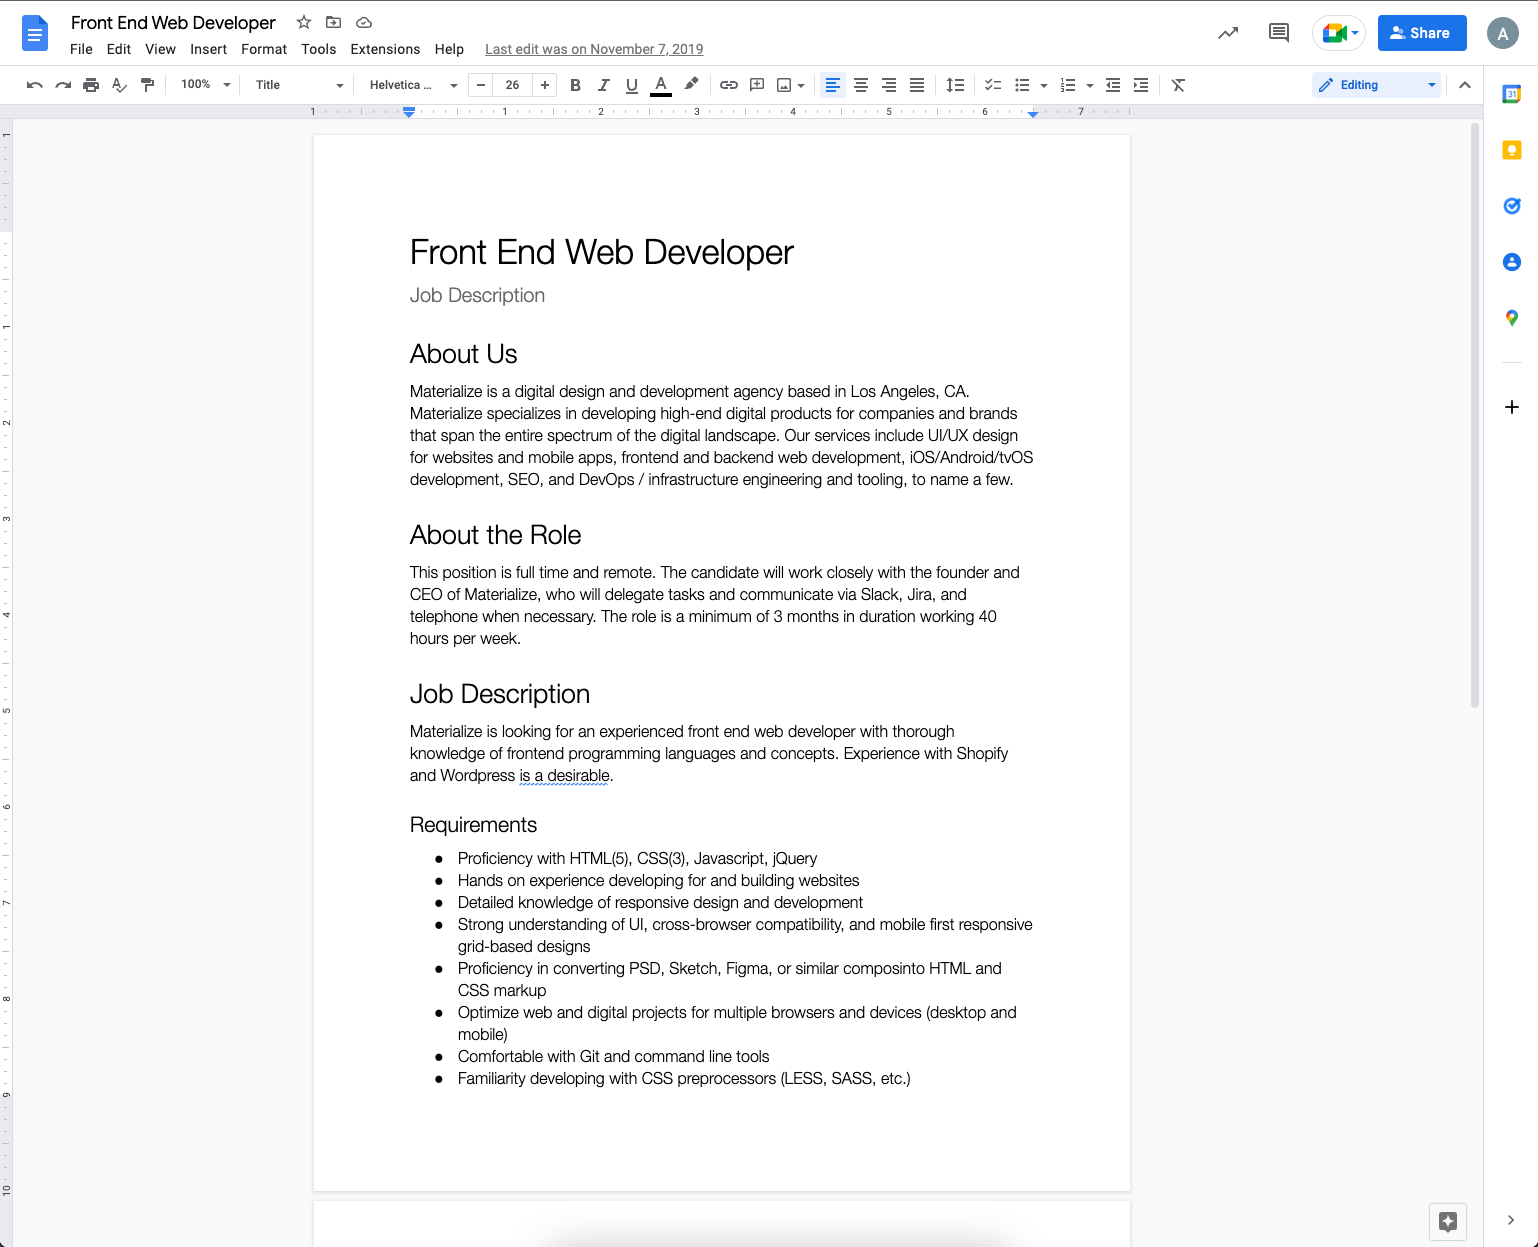This screenshot has height=1247, width=1538.
Task: Open line and paragraph spacing
Action: point(955,85)
